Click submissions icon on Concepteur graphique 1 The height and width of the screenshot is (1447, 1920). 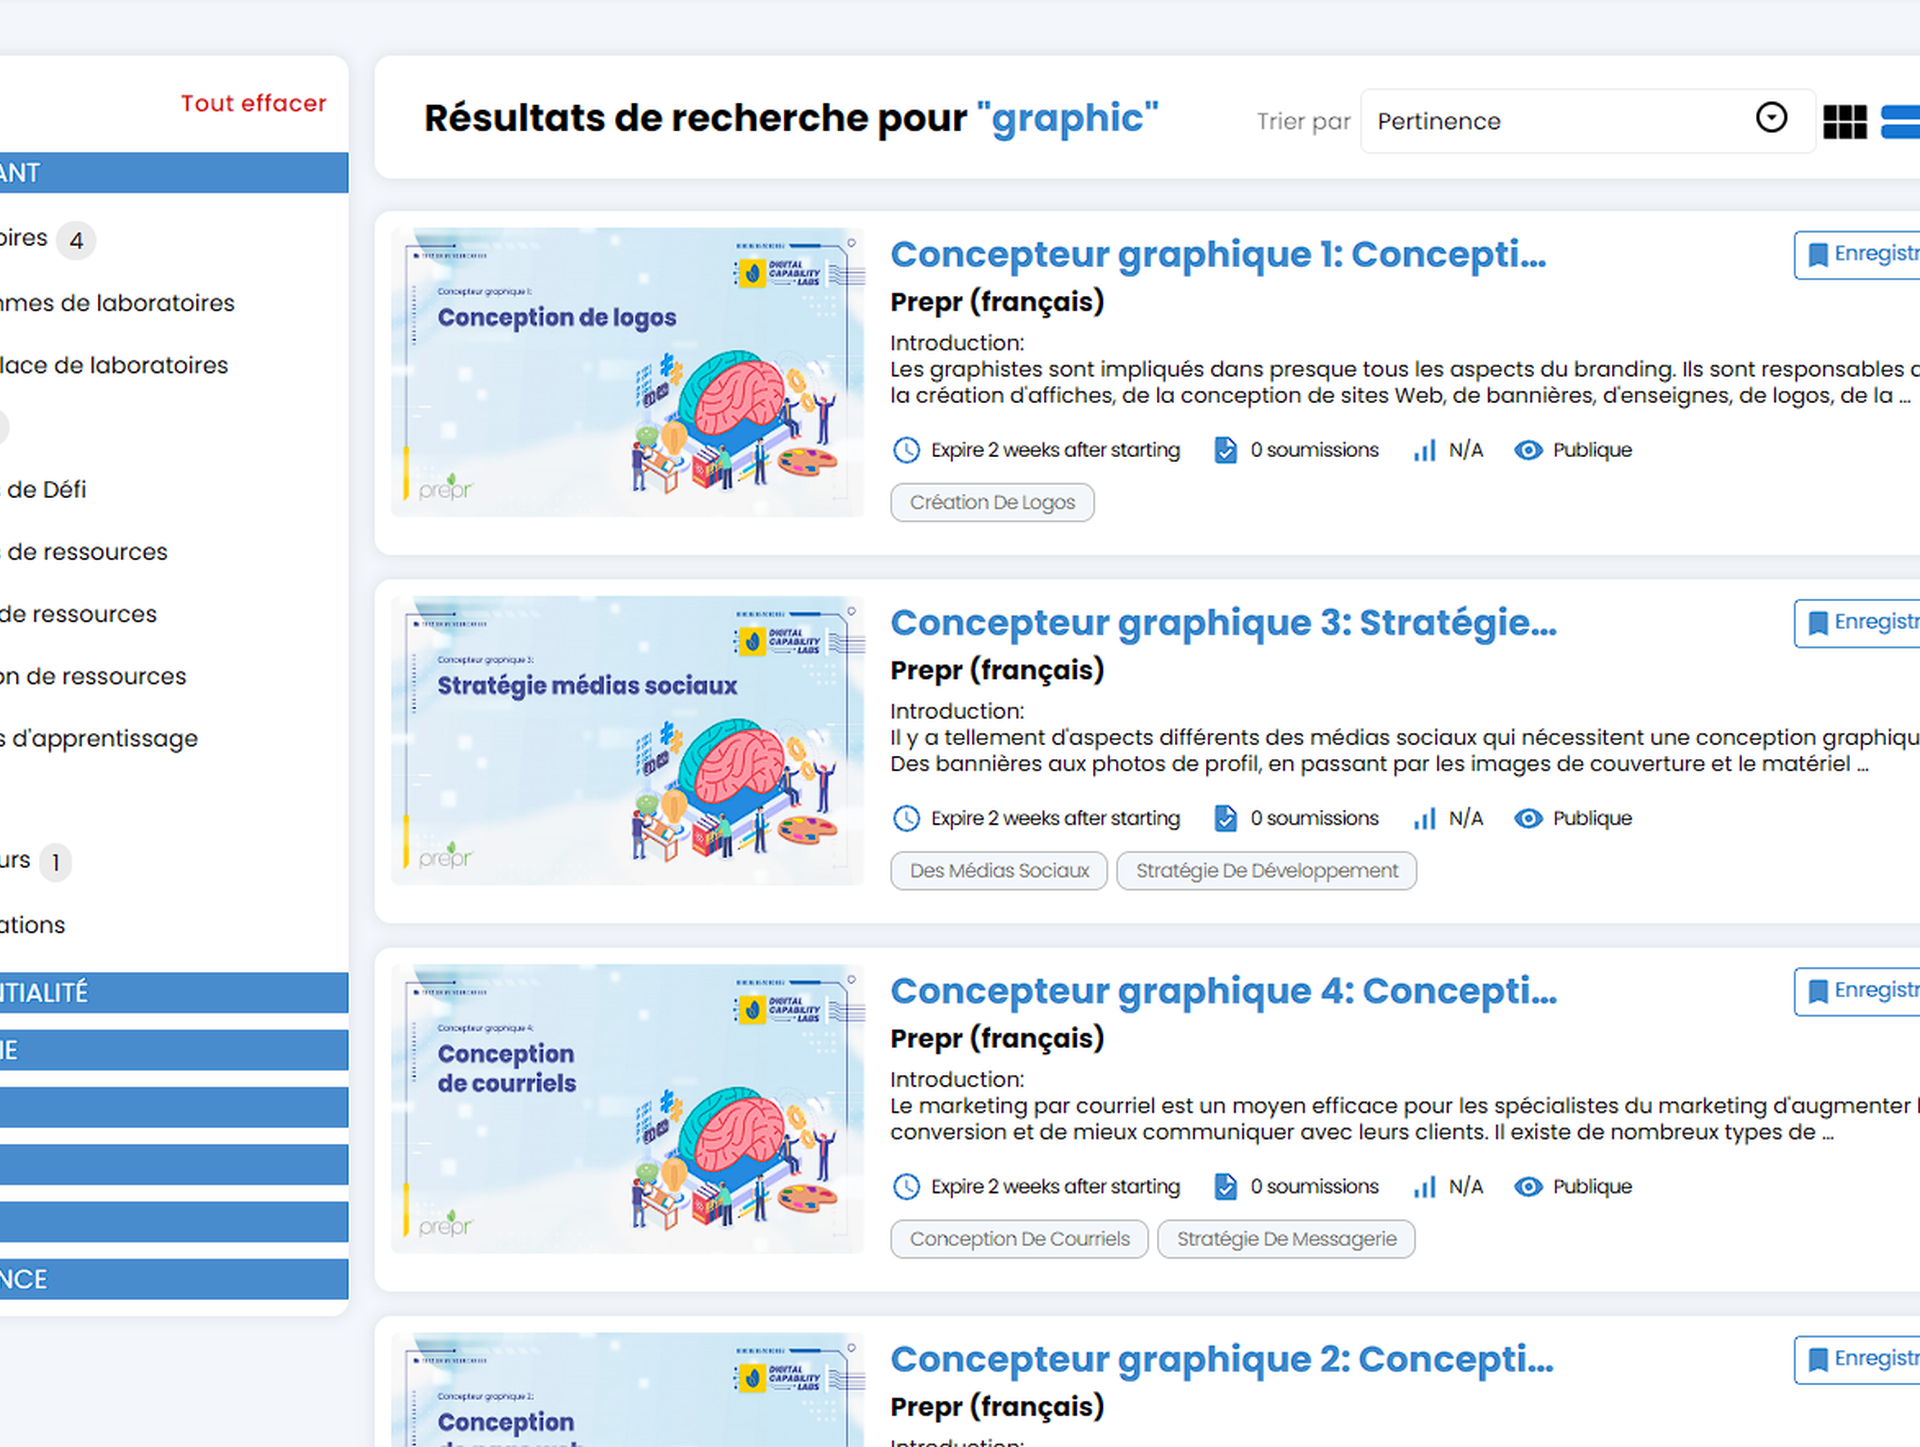coord(1225,450)
